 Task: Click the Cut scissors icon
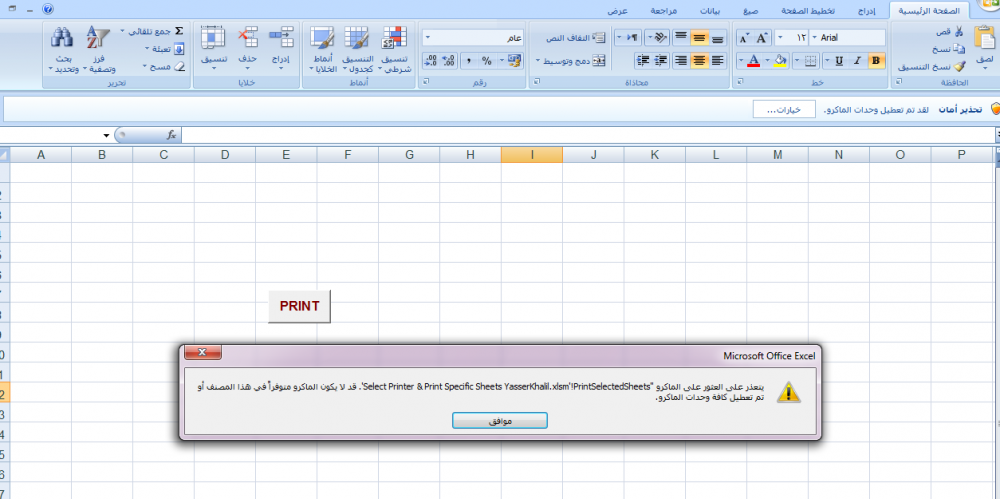959,32
